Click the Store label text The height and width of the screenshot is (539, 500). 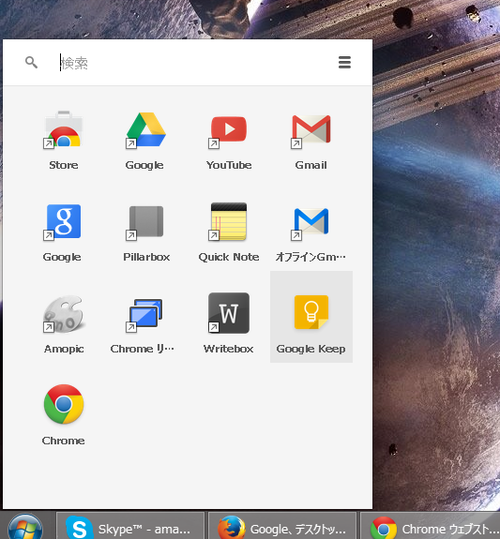coord(64,165)
